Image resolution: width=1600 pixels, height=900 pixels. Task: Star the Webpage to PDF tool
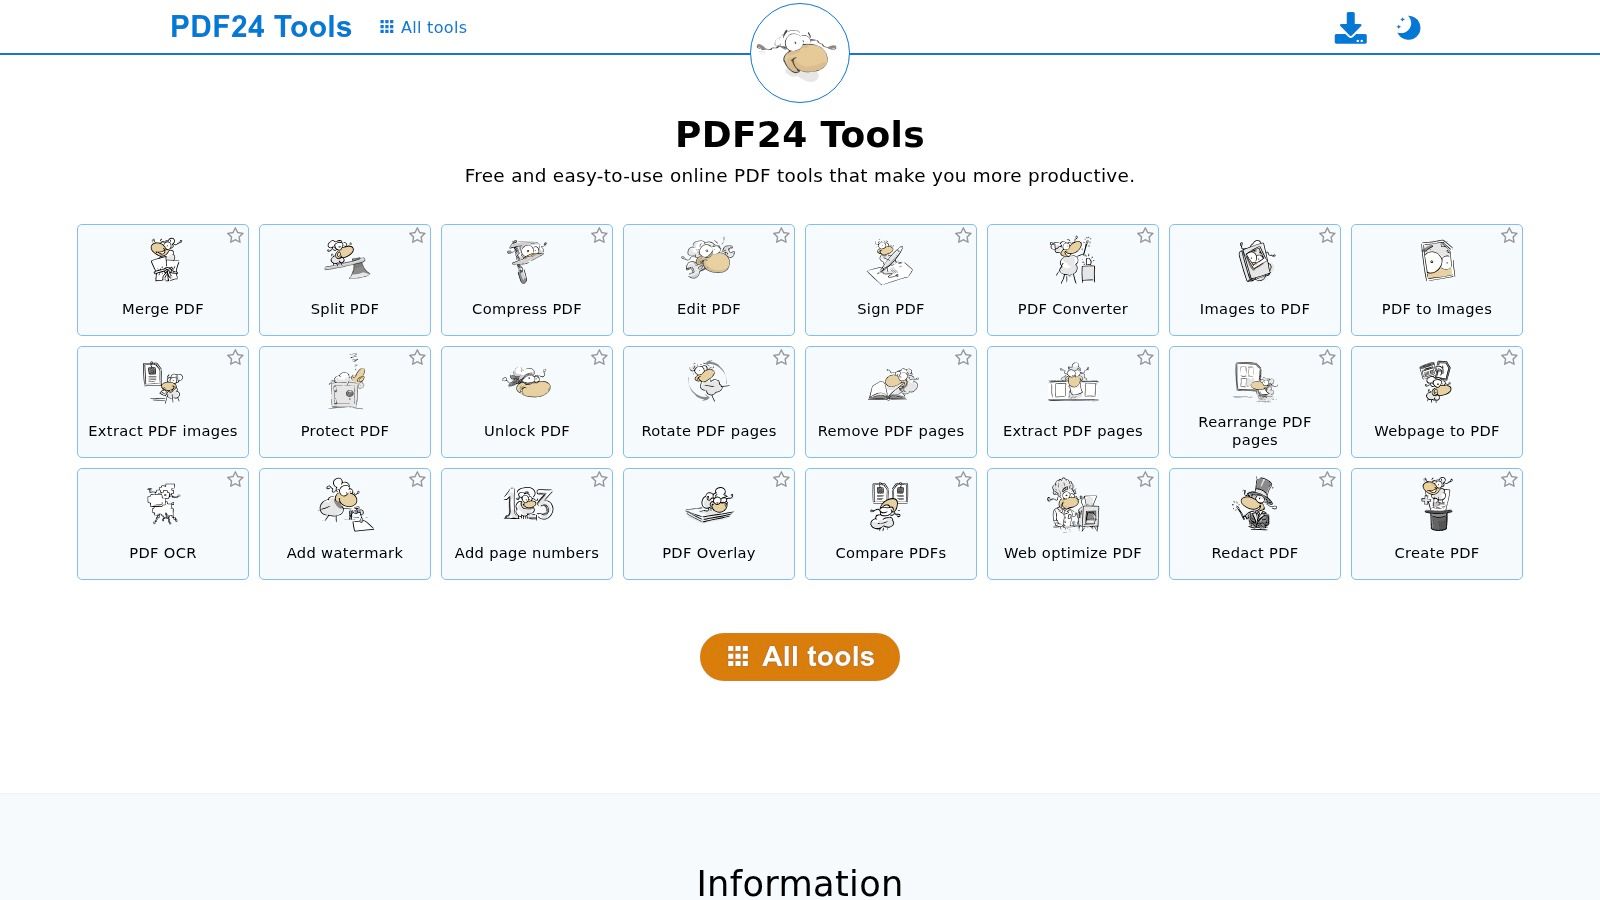tap(1509, 358)
